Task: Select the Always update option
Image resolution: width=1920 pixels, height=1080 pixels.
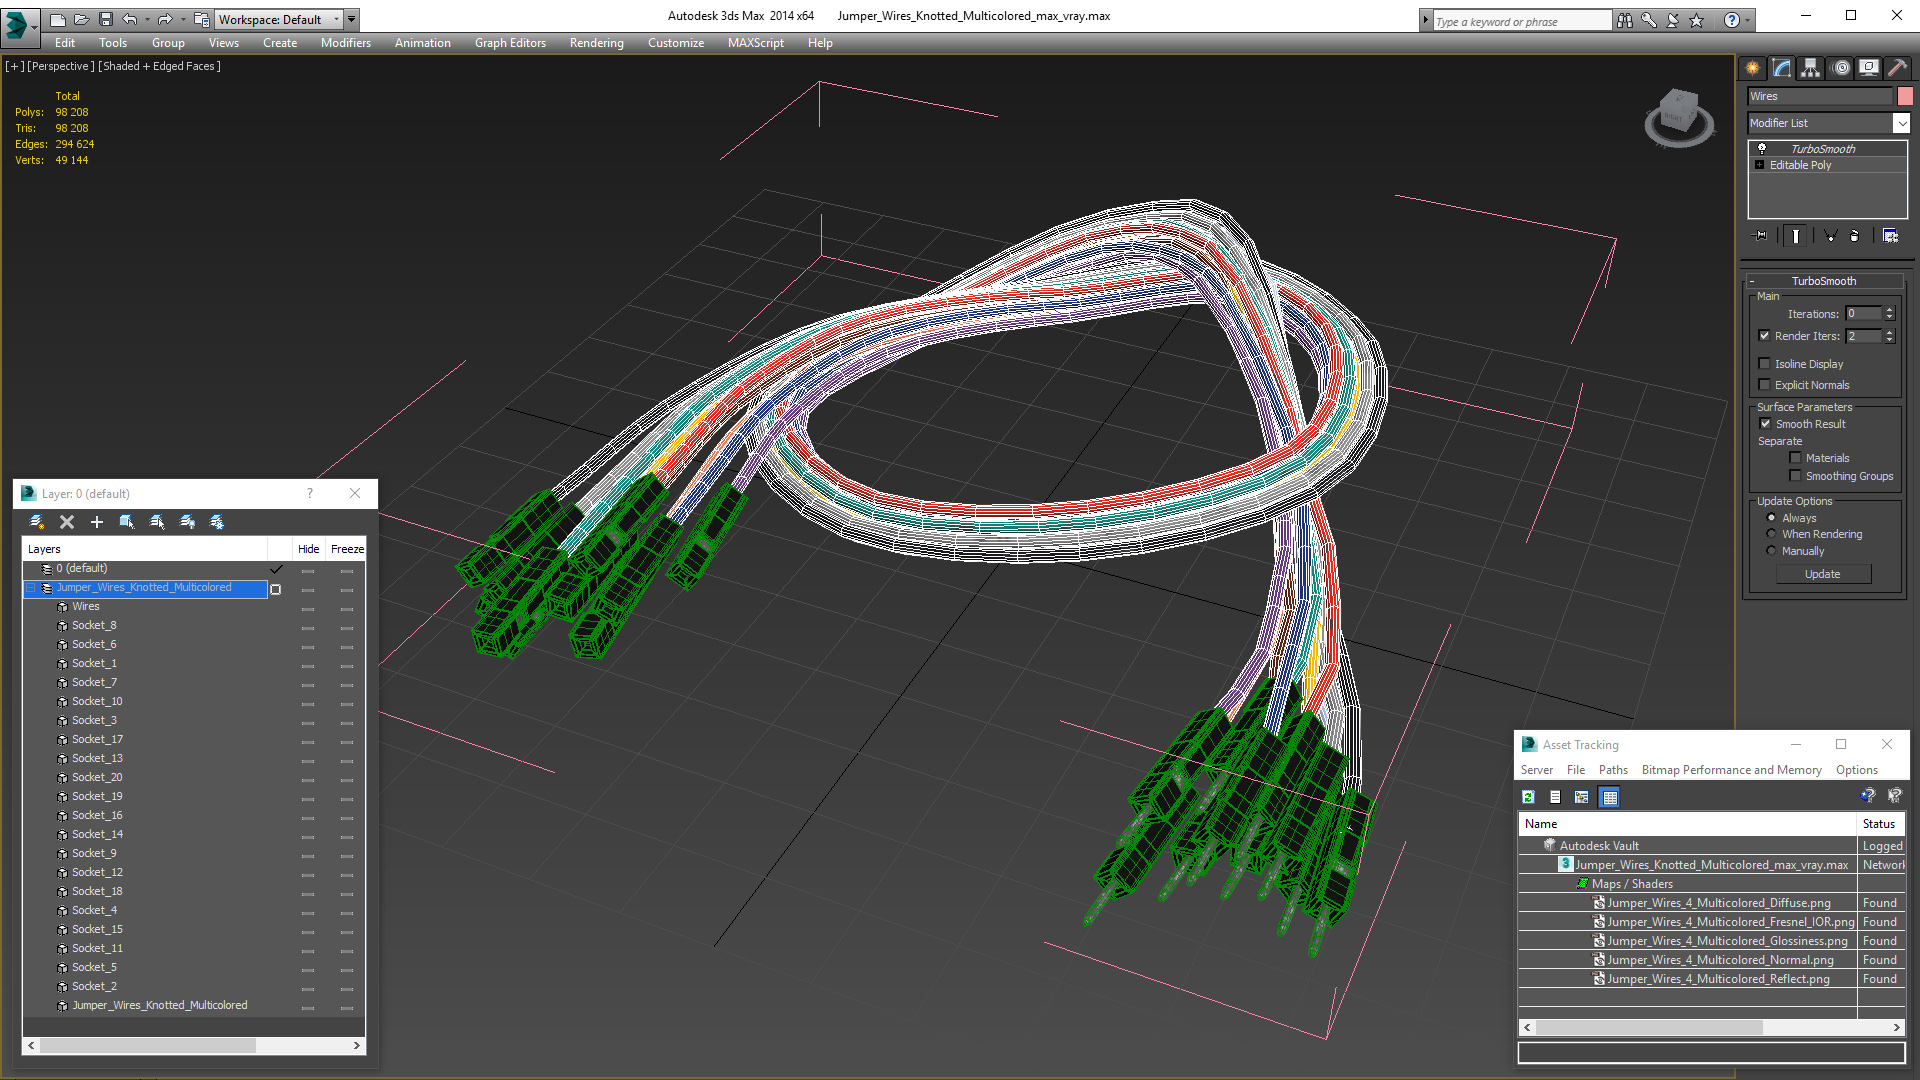Action: click(x=1772, y=518)
